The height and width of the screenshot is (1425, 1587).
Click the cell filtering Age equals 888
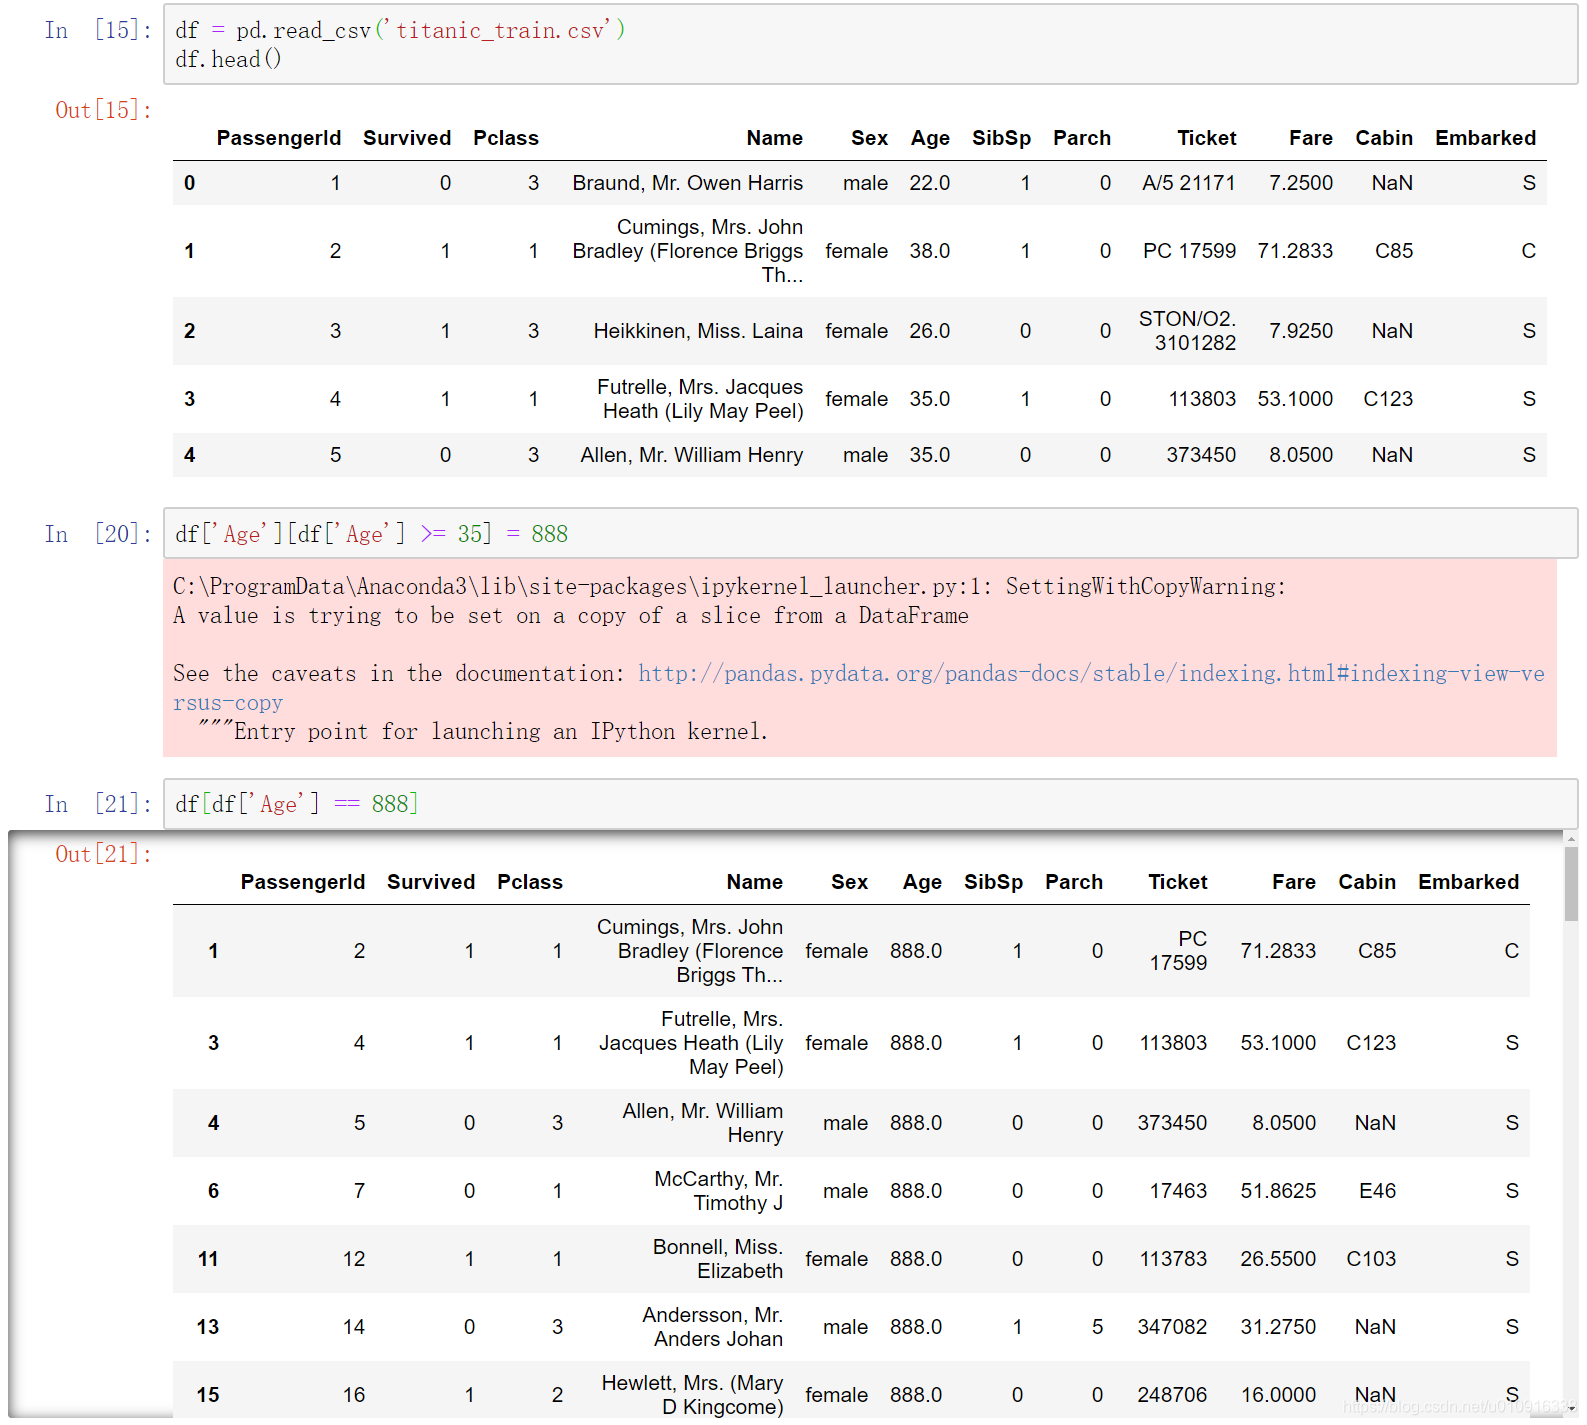coord(870,804)
